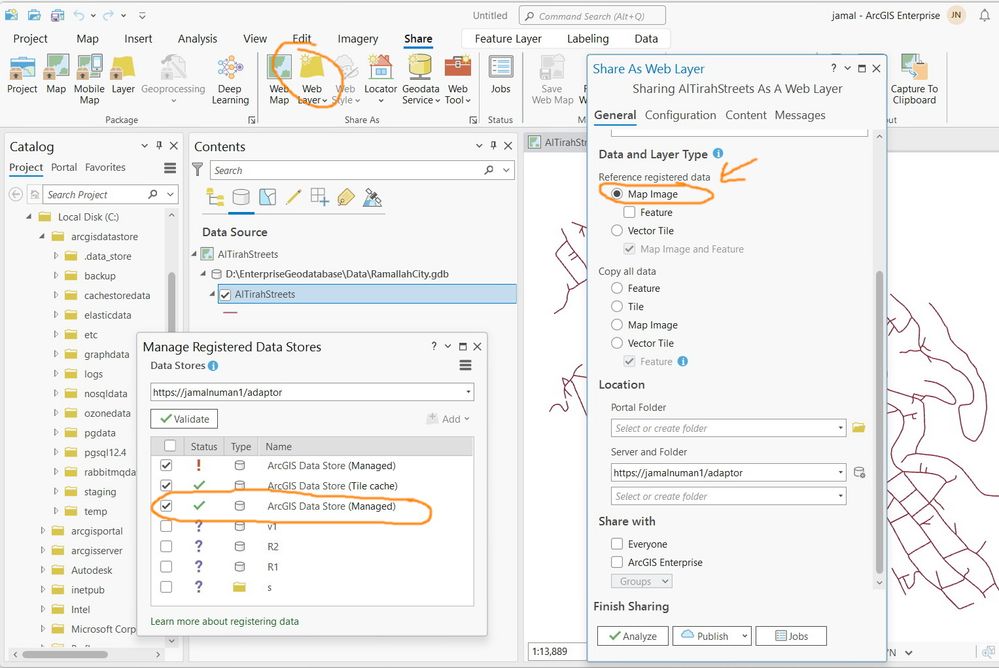Click the Validate button
999x668 pixels.
pos(184,419)
